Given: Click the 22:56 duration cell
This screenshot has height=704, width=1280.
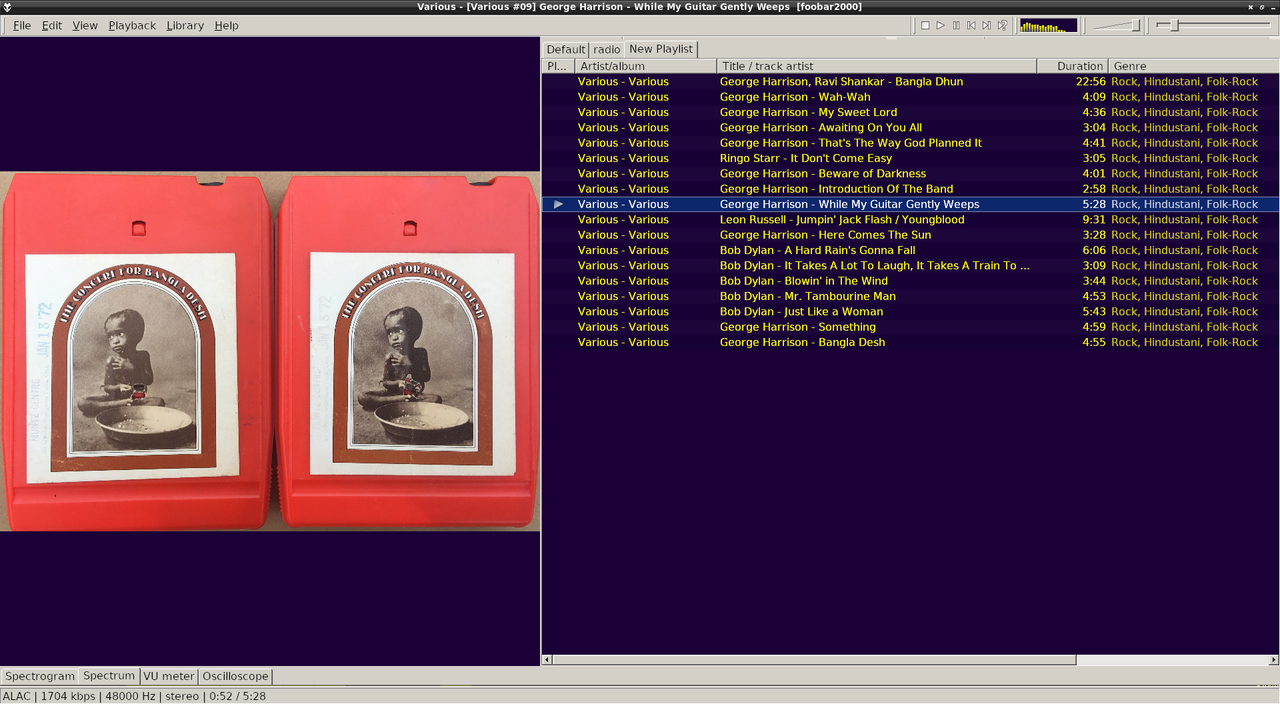Looking at the screenshot, I should (1091, 82).
